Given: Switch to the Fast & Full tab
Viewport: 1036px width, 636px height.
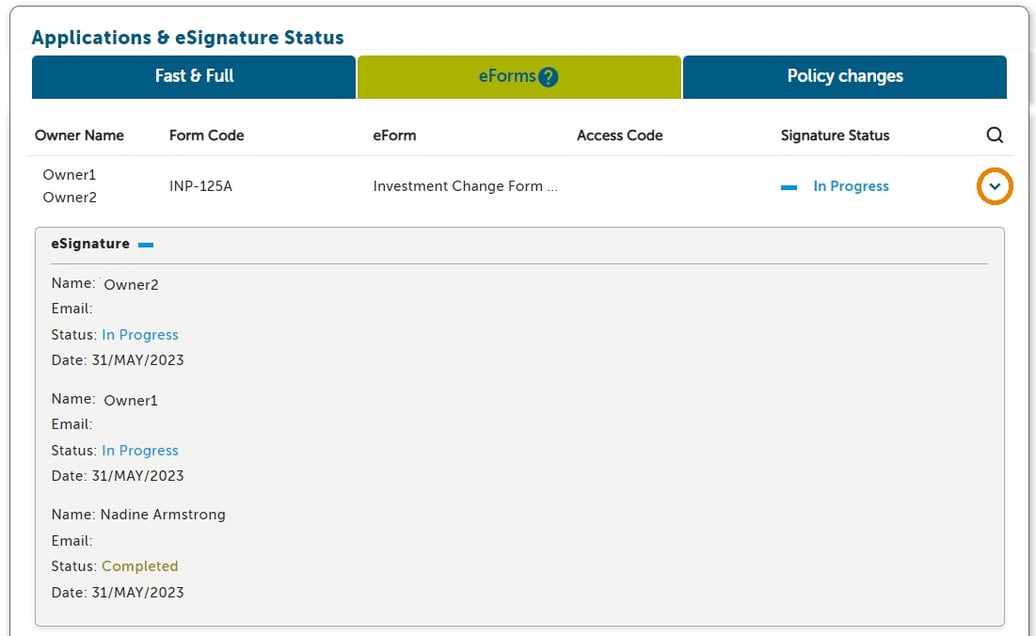Looking at the screenshot, I should (194, 76).
